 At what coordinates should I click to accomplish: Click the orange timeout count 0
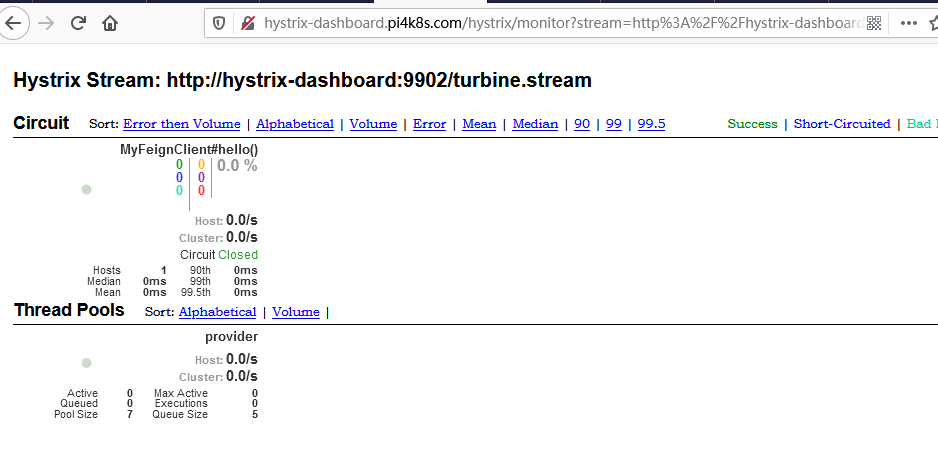click(x=202, y=165)
